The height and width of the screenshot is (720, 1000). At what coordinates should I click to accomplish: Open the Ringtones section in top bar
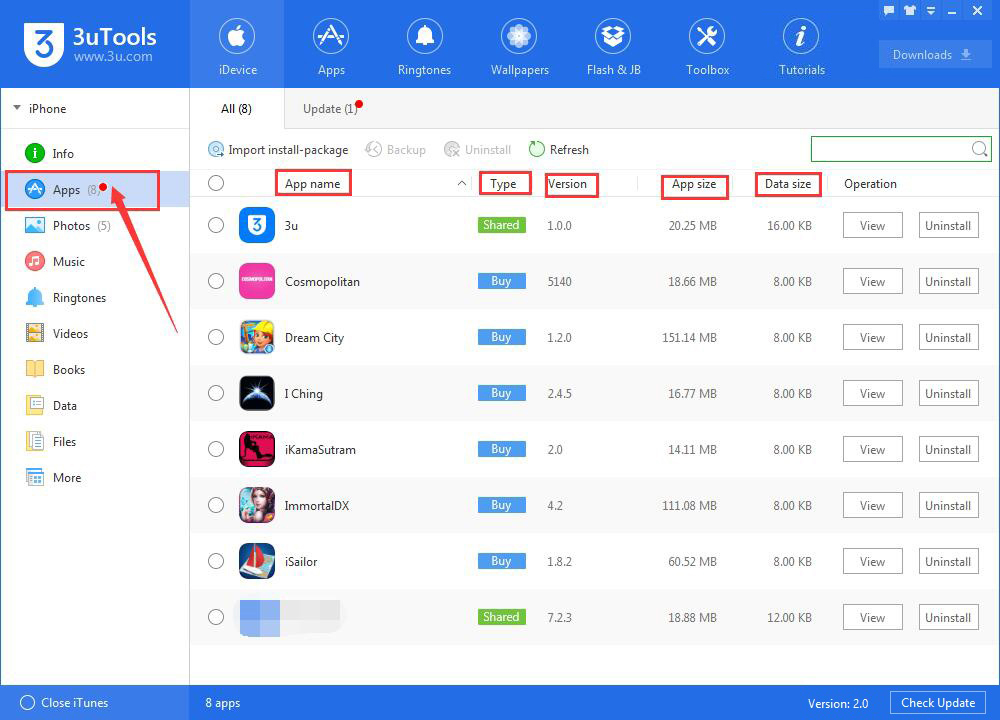(x=424, y=47)
